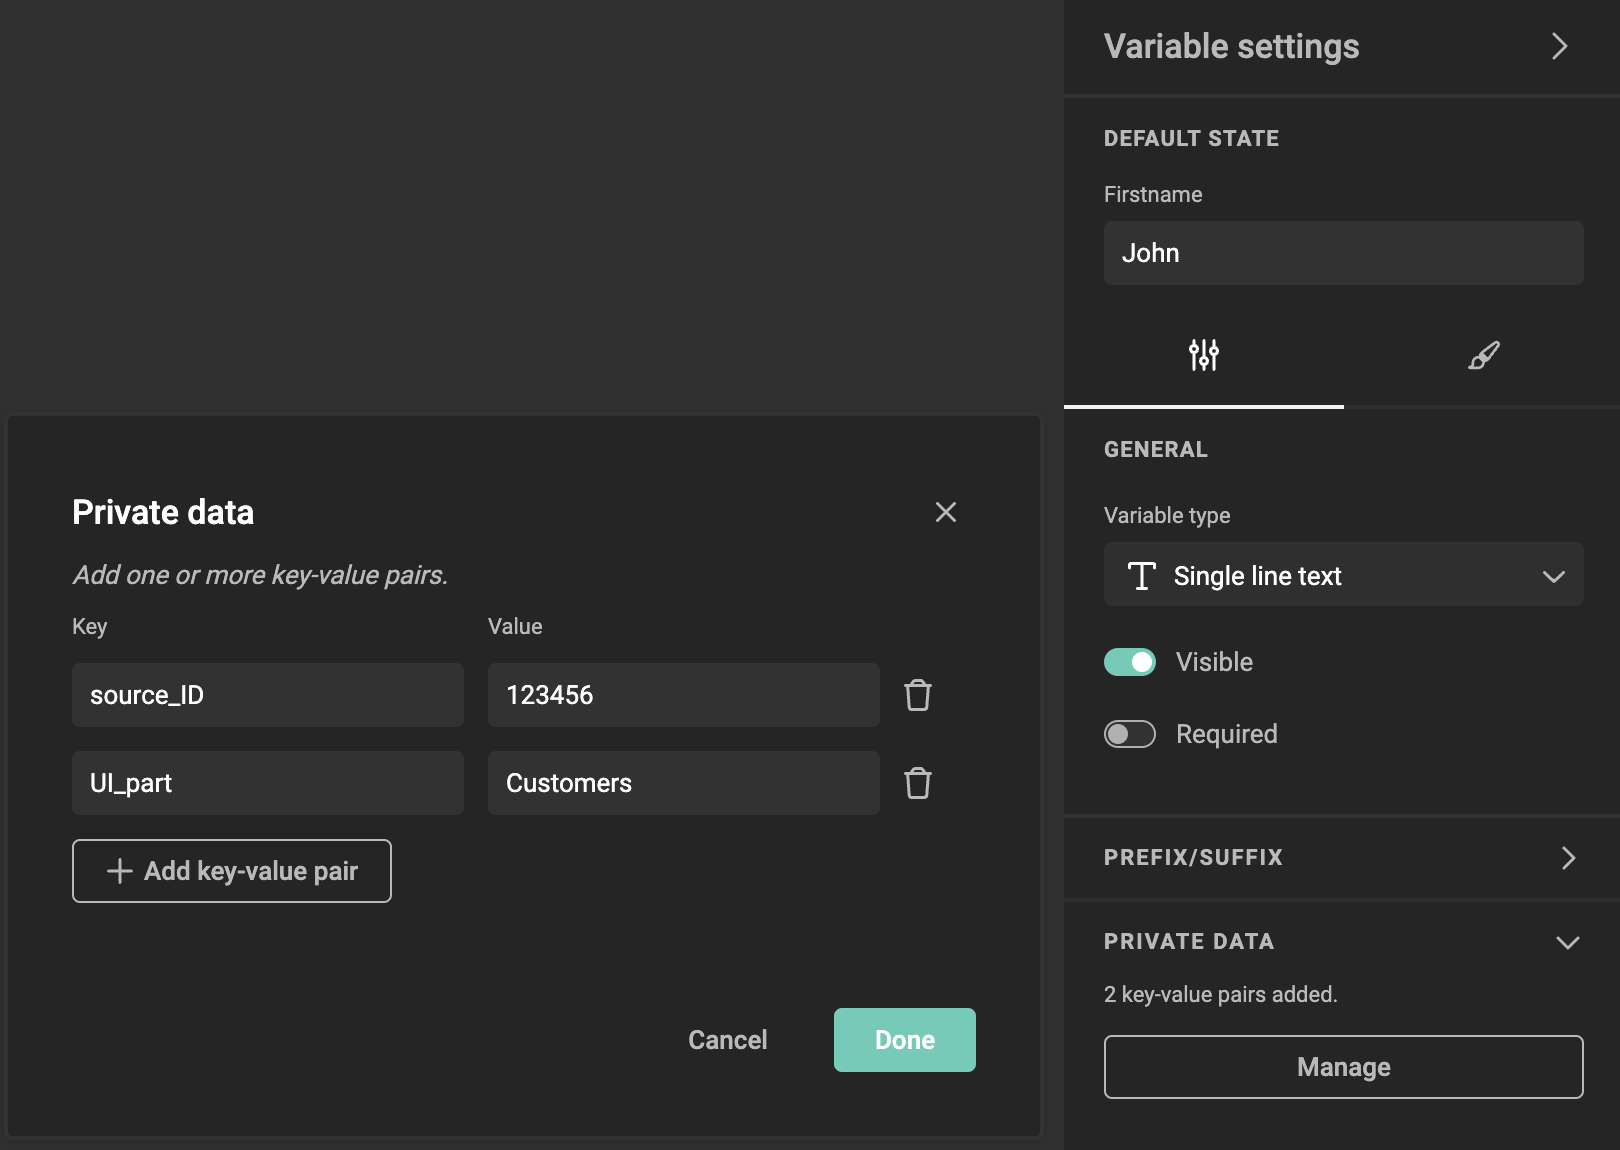
Task: Collapse the Variable settings panel
Action: coord(1560,46)
